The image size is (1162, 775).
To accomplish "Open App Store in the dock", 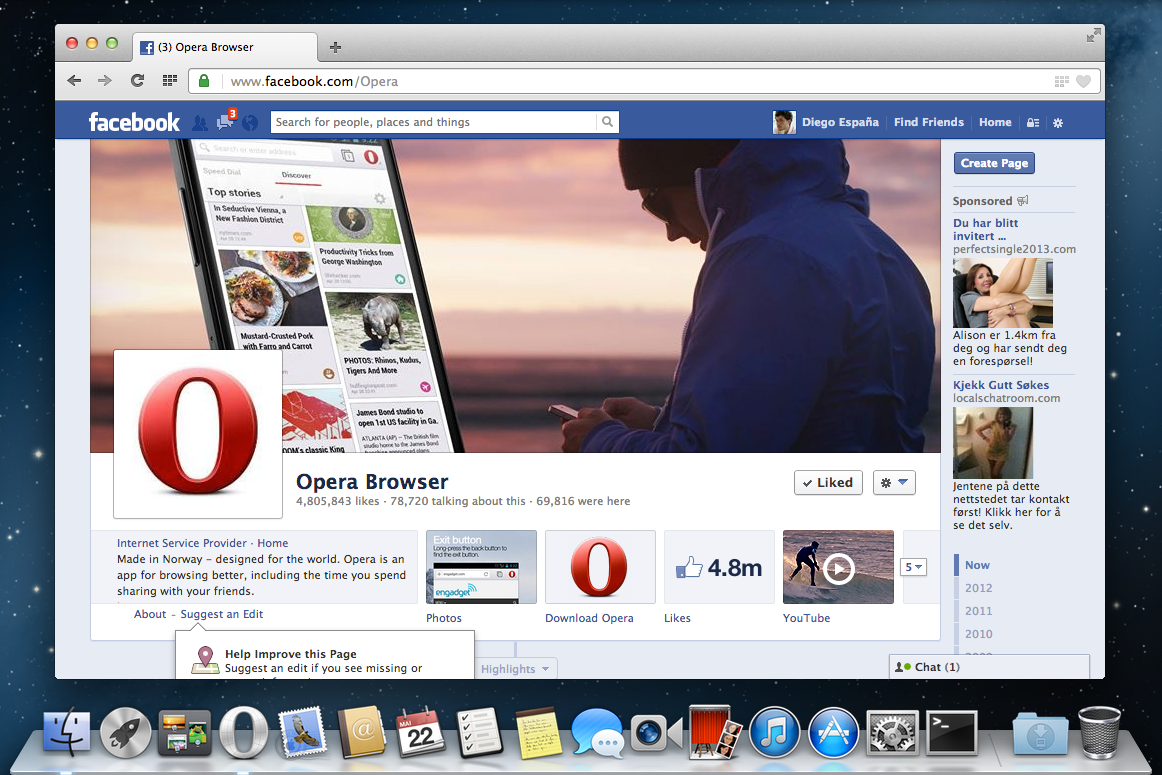I will coord(834,733).
